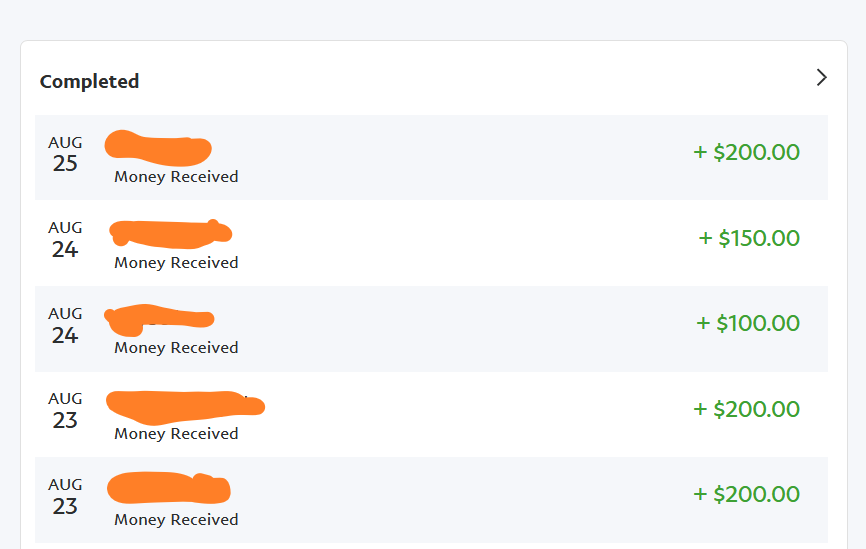Click the redacted name on $150.00 row
This screenshot has width=866, height=549.
[x=171, y=233]
